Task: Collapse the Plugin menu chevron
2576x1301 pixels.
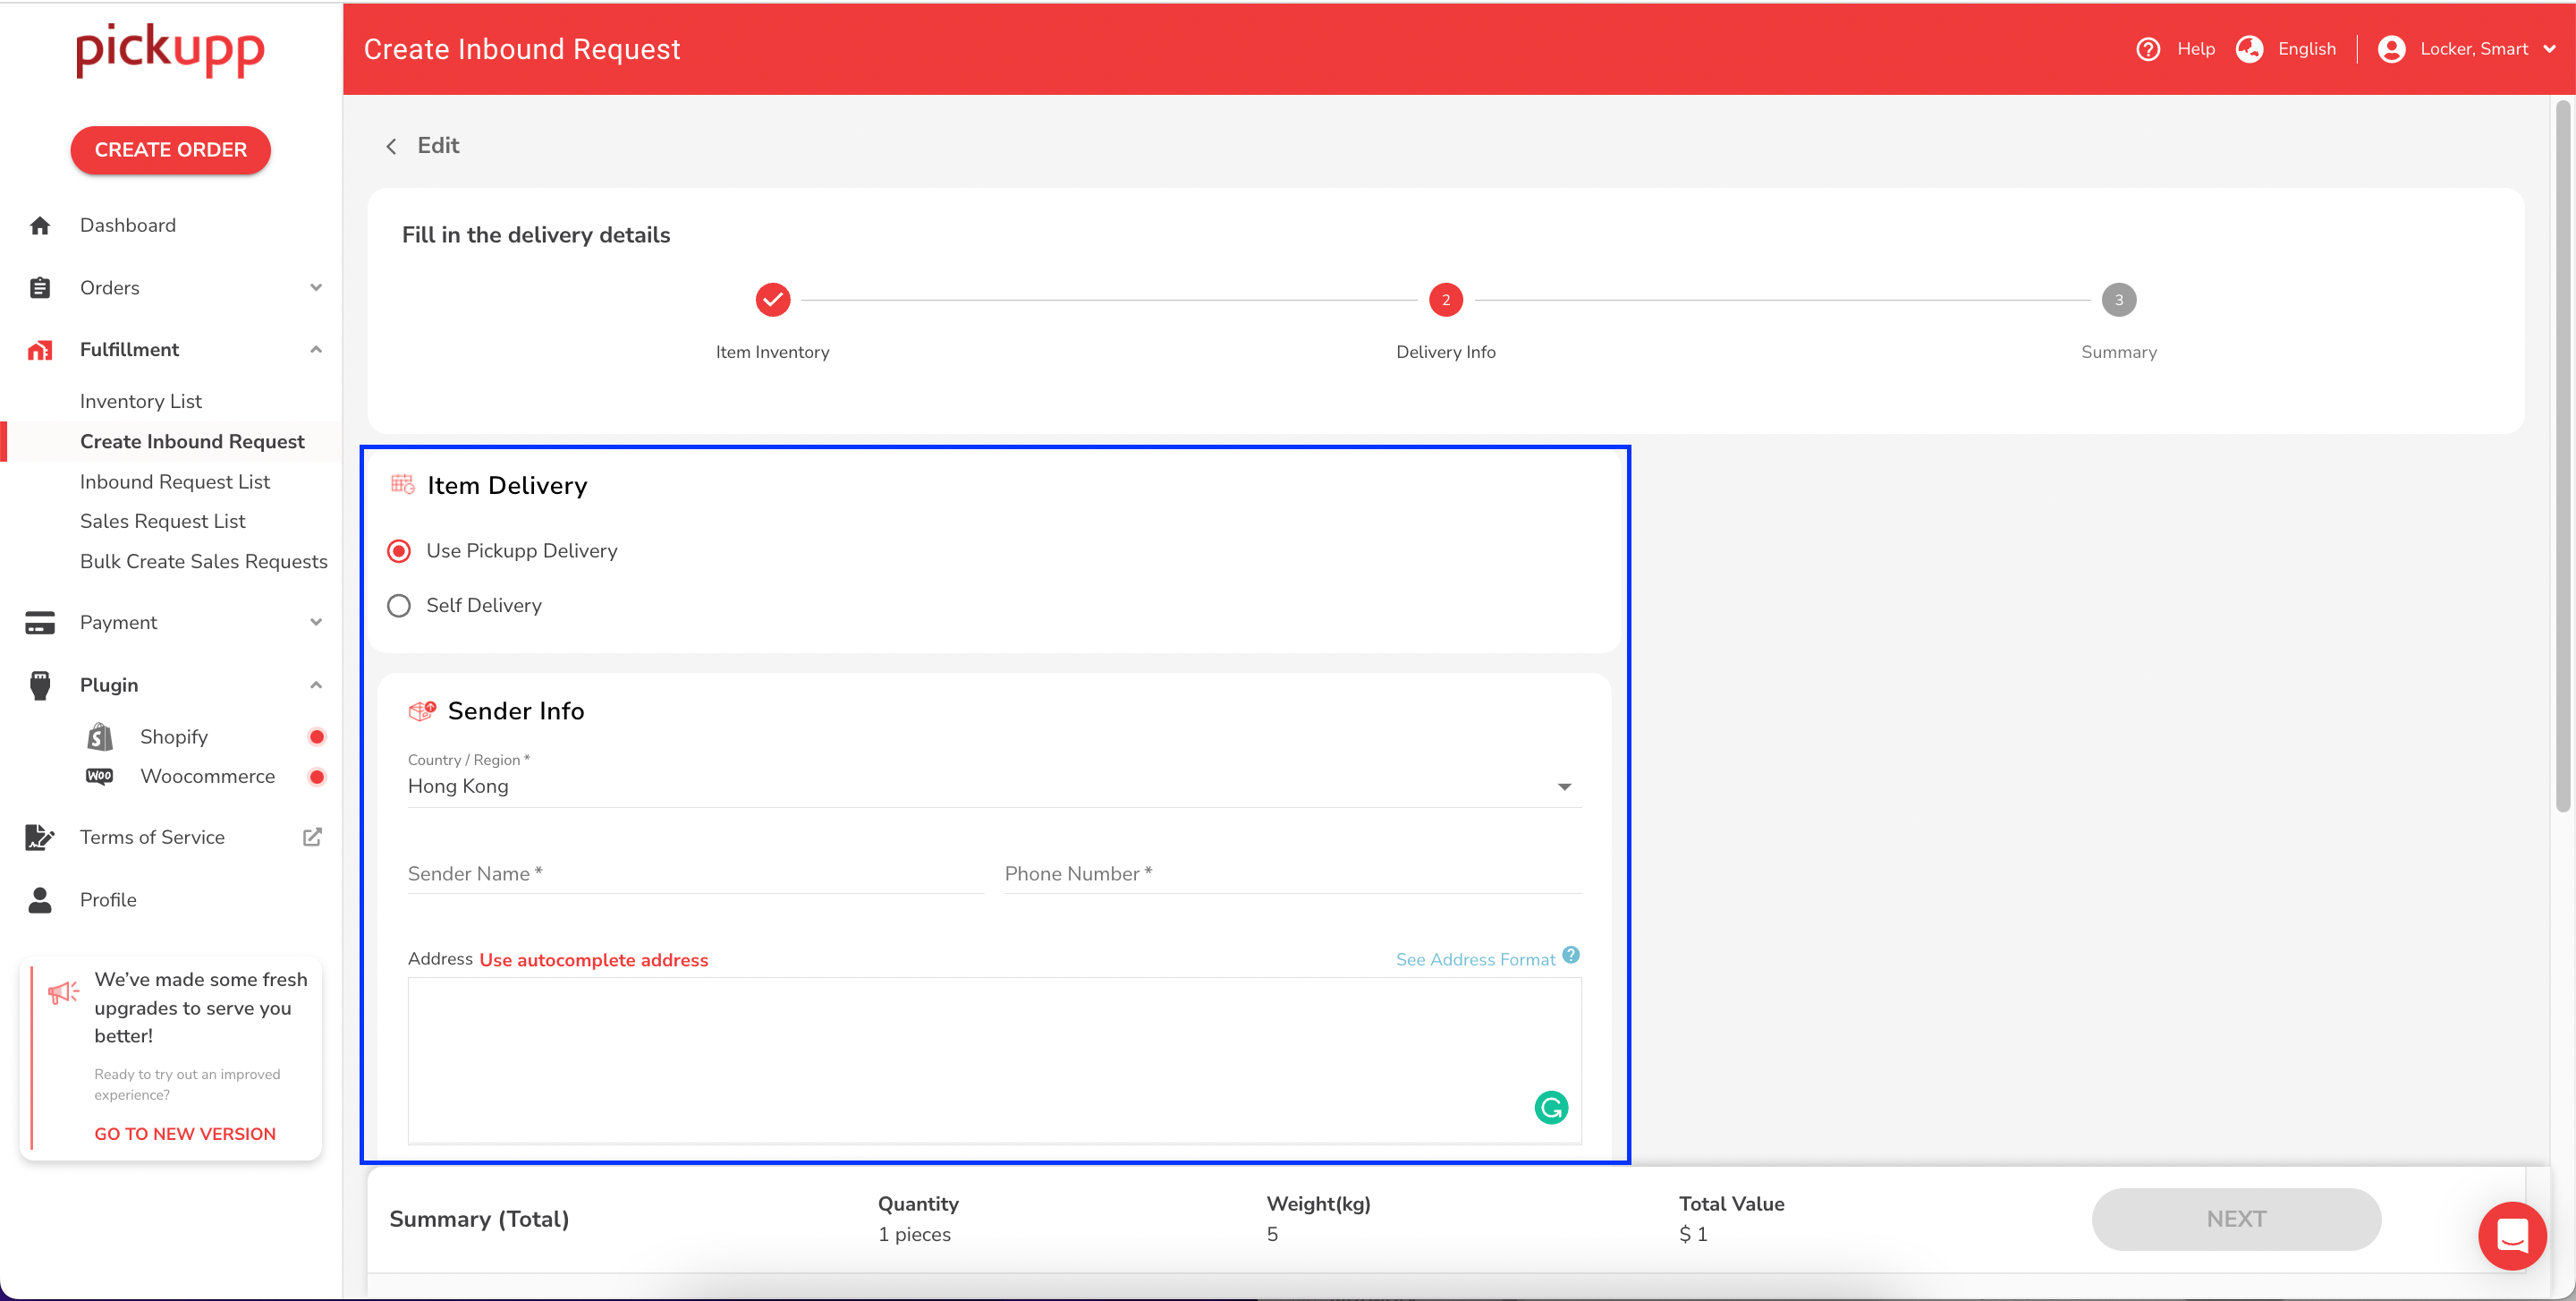Action: (x=316, y=685)
